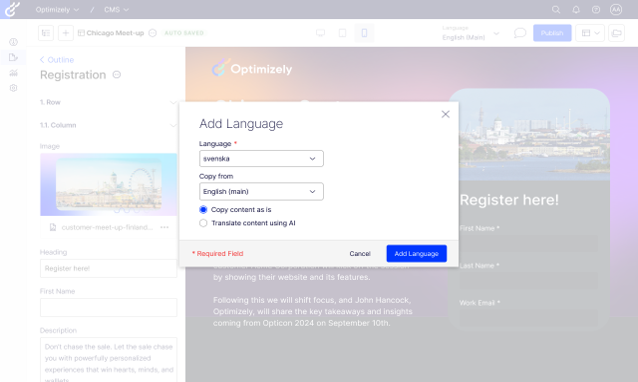This screenshot has height=382, width=638.
Task: Open the search icon in top bar
Action: tap(556, 9)
